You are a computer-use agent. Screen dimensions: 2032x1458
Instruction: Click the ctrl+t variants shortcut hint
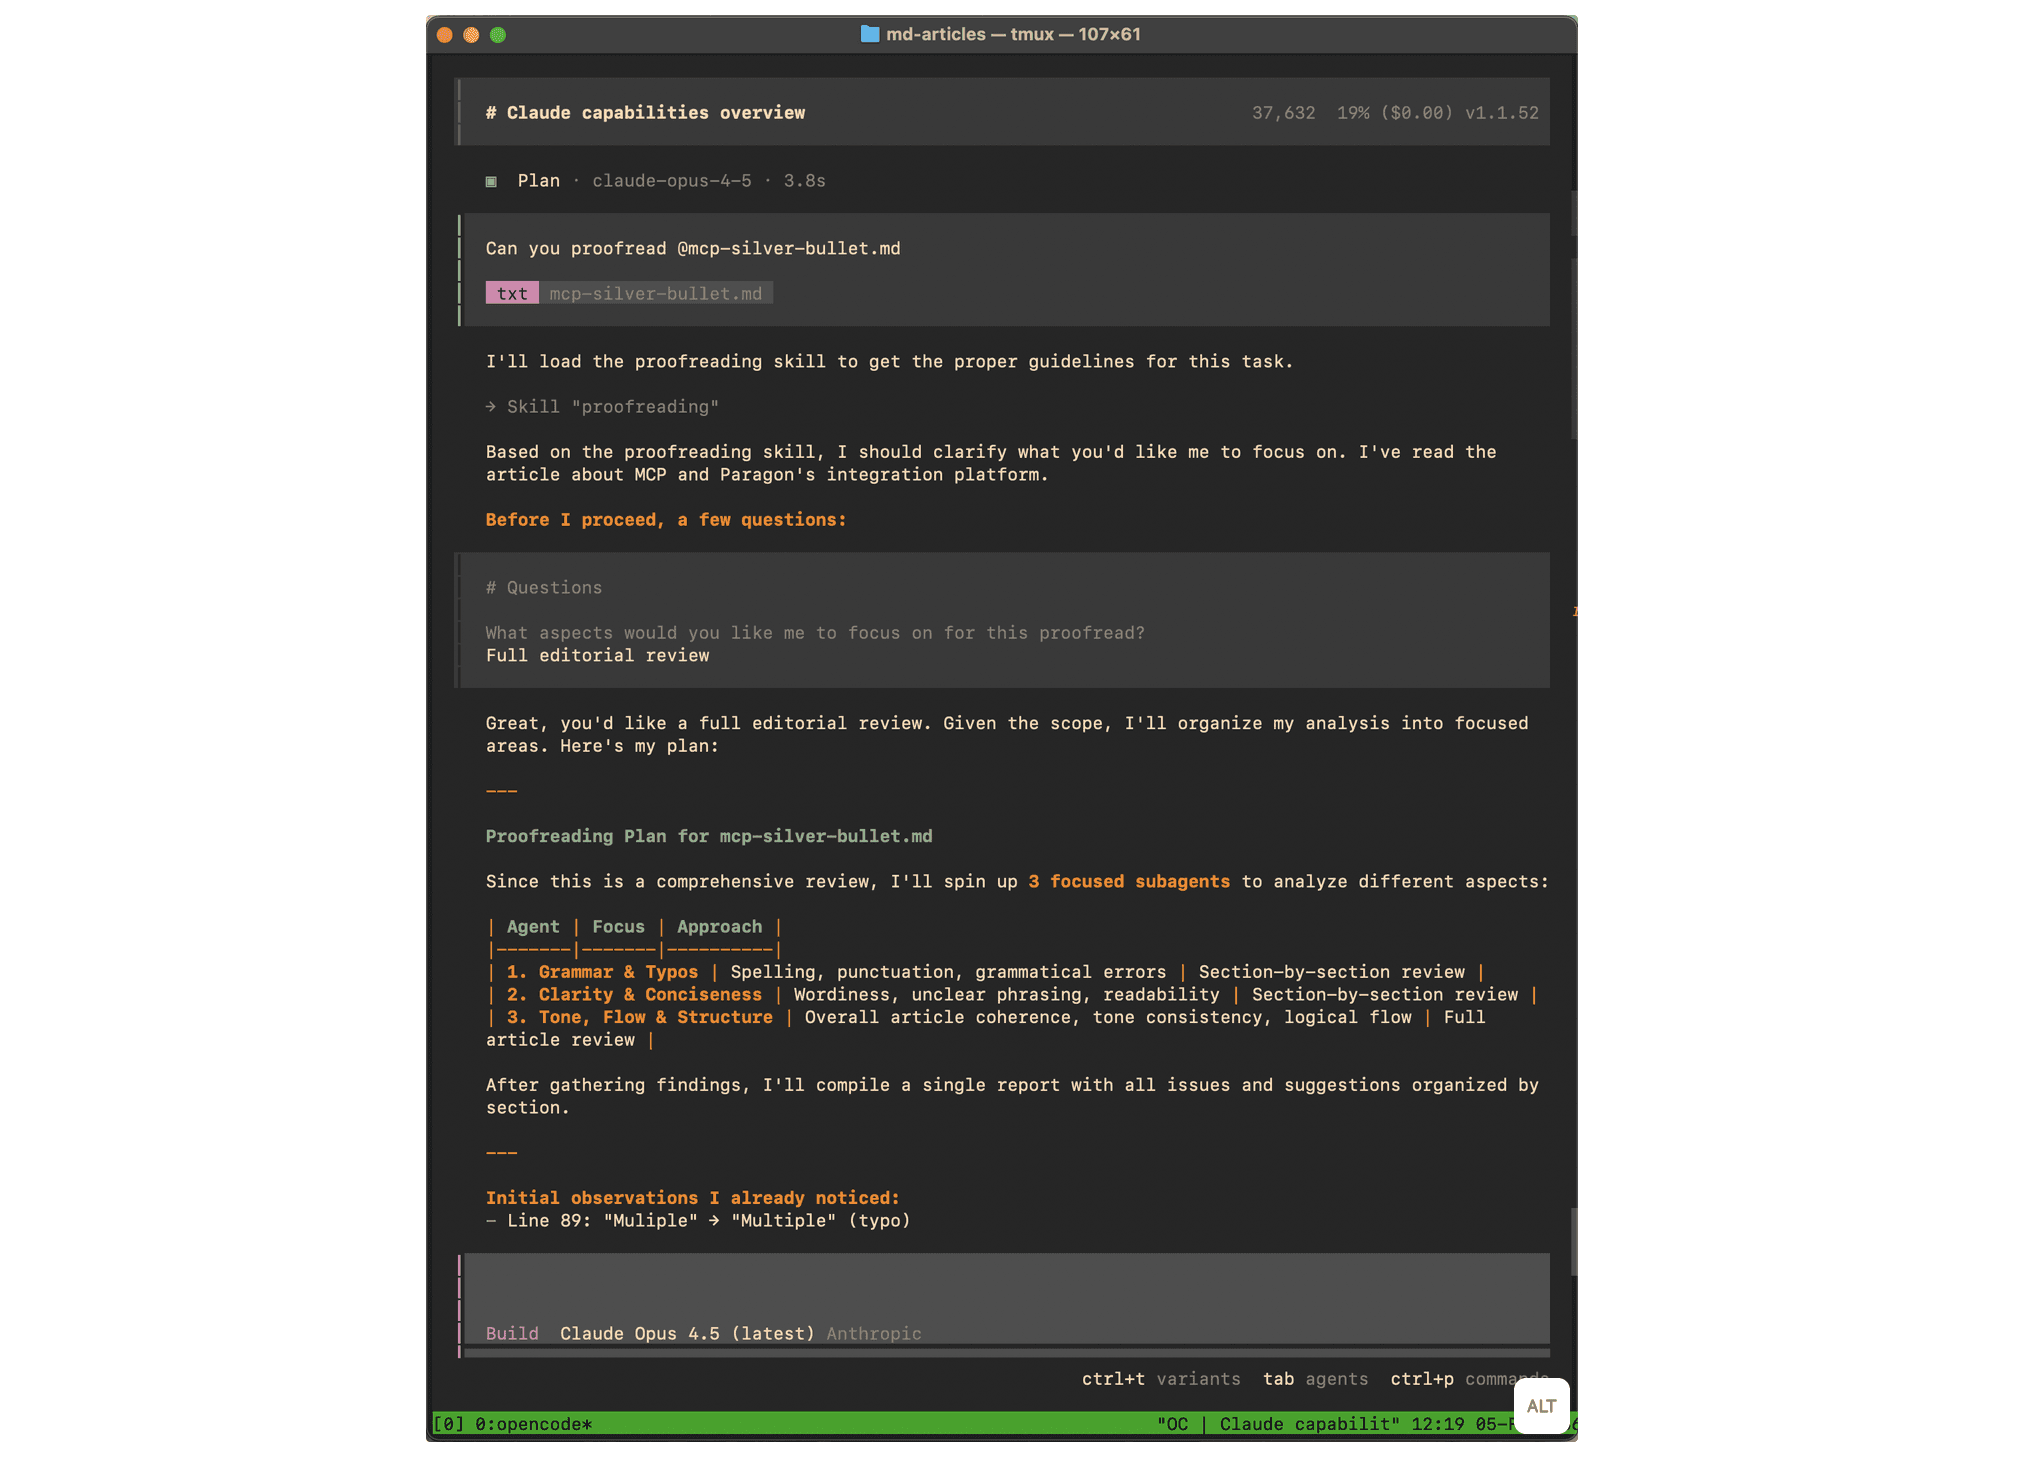tap(1160, 1379)
